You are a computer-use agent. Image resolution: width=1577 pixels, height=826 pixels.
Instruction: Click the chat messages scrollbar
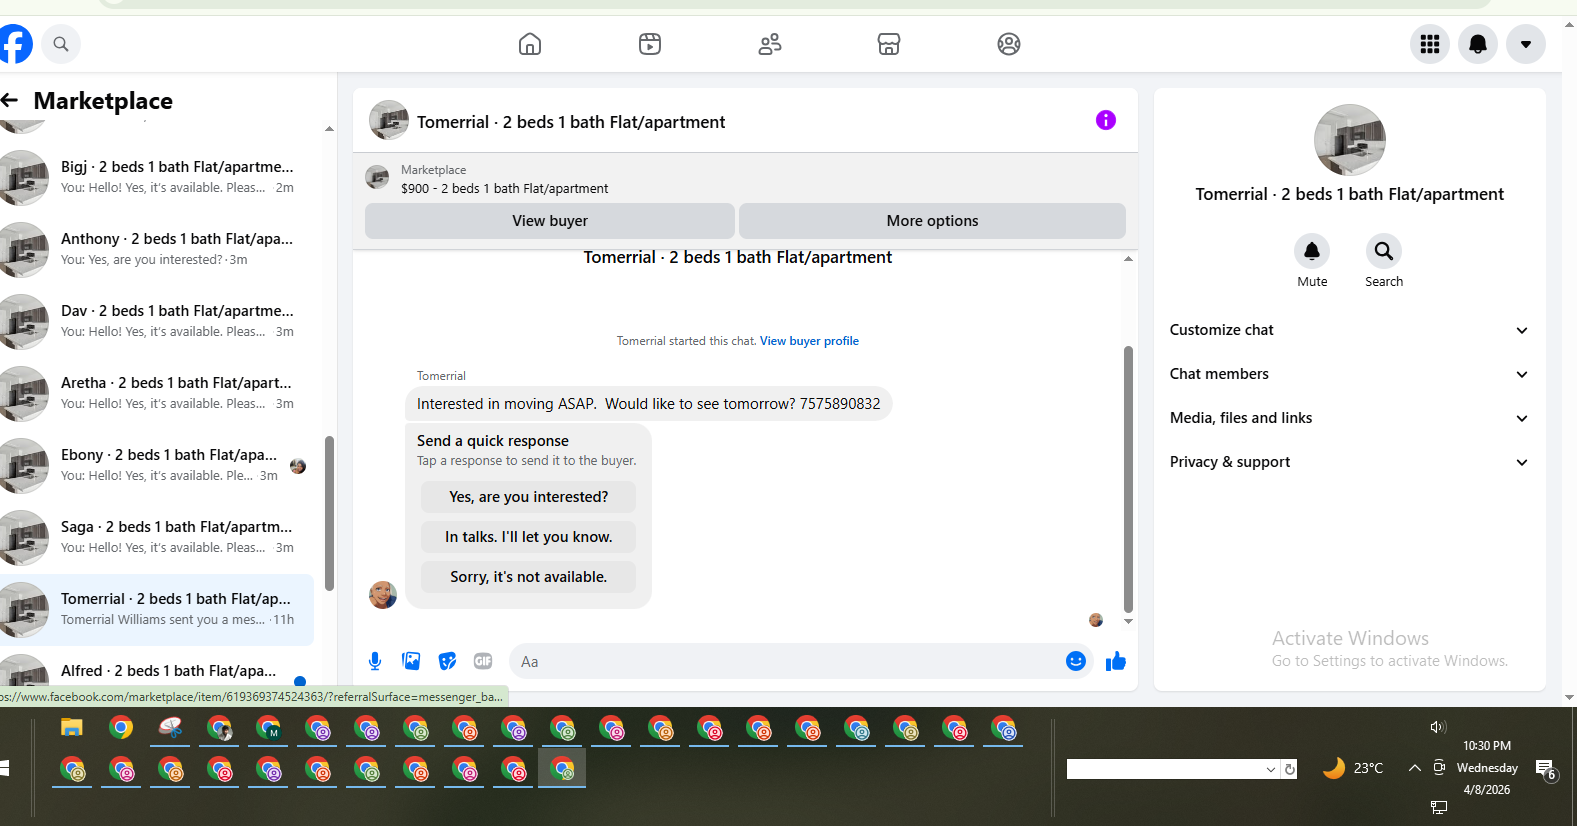point(1128,478)
